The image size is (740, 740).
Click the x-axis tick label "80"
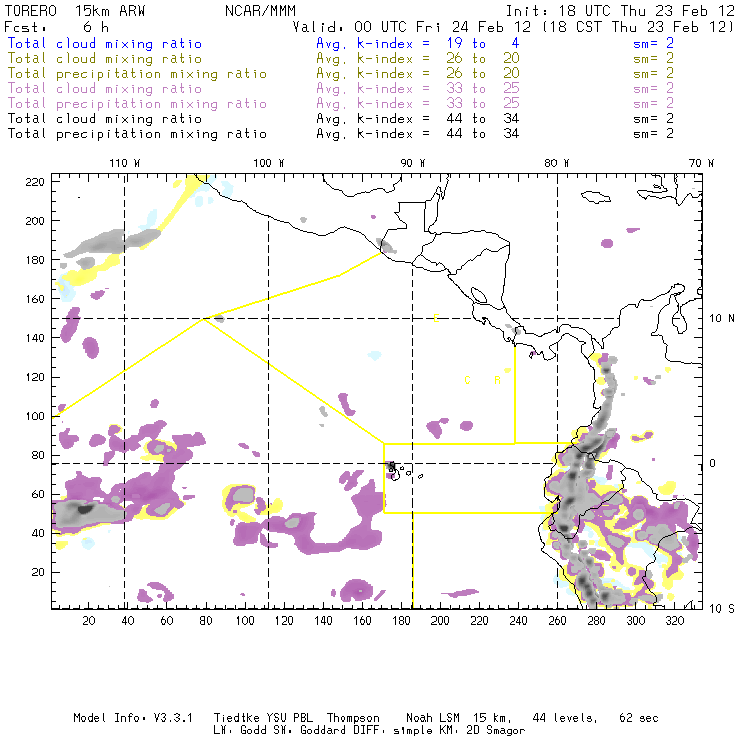point(206,621)
